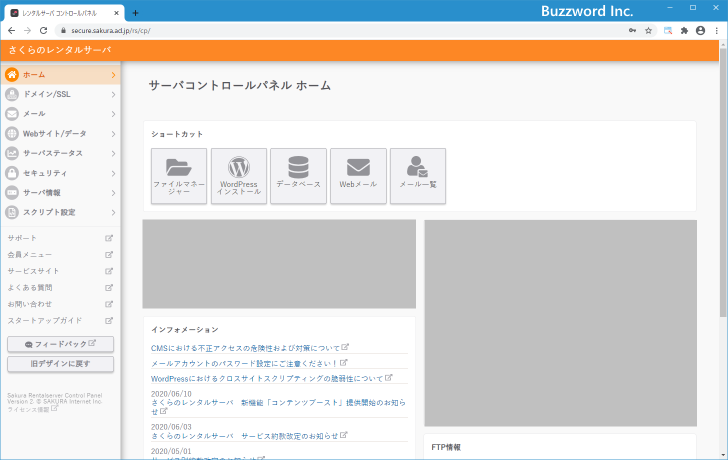
Task: Expand the ホーム menu chevron
Action: click(x=113, y=75)
